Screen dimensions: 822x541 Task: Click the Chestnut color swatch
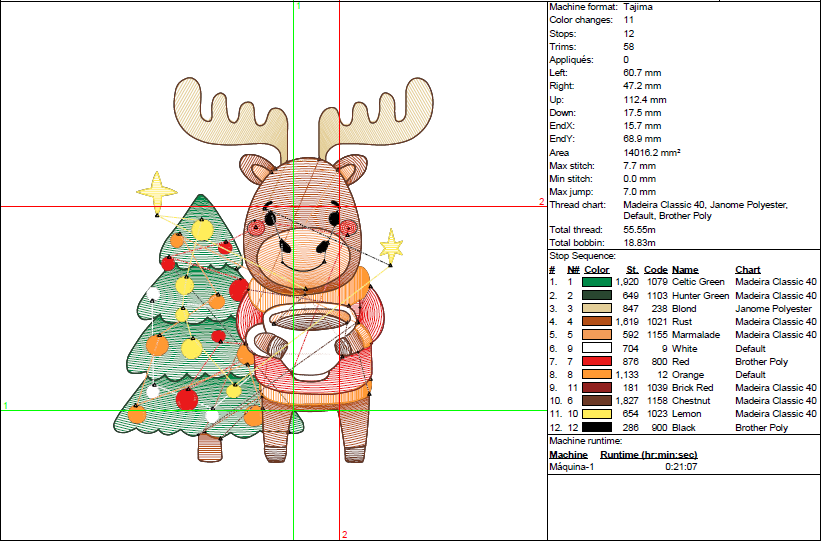coord(597,401)
